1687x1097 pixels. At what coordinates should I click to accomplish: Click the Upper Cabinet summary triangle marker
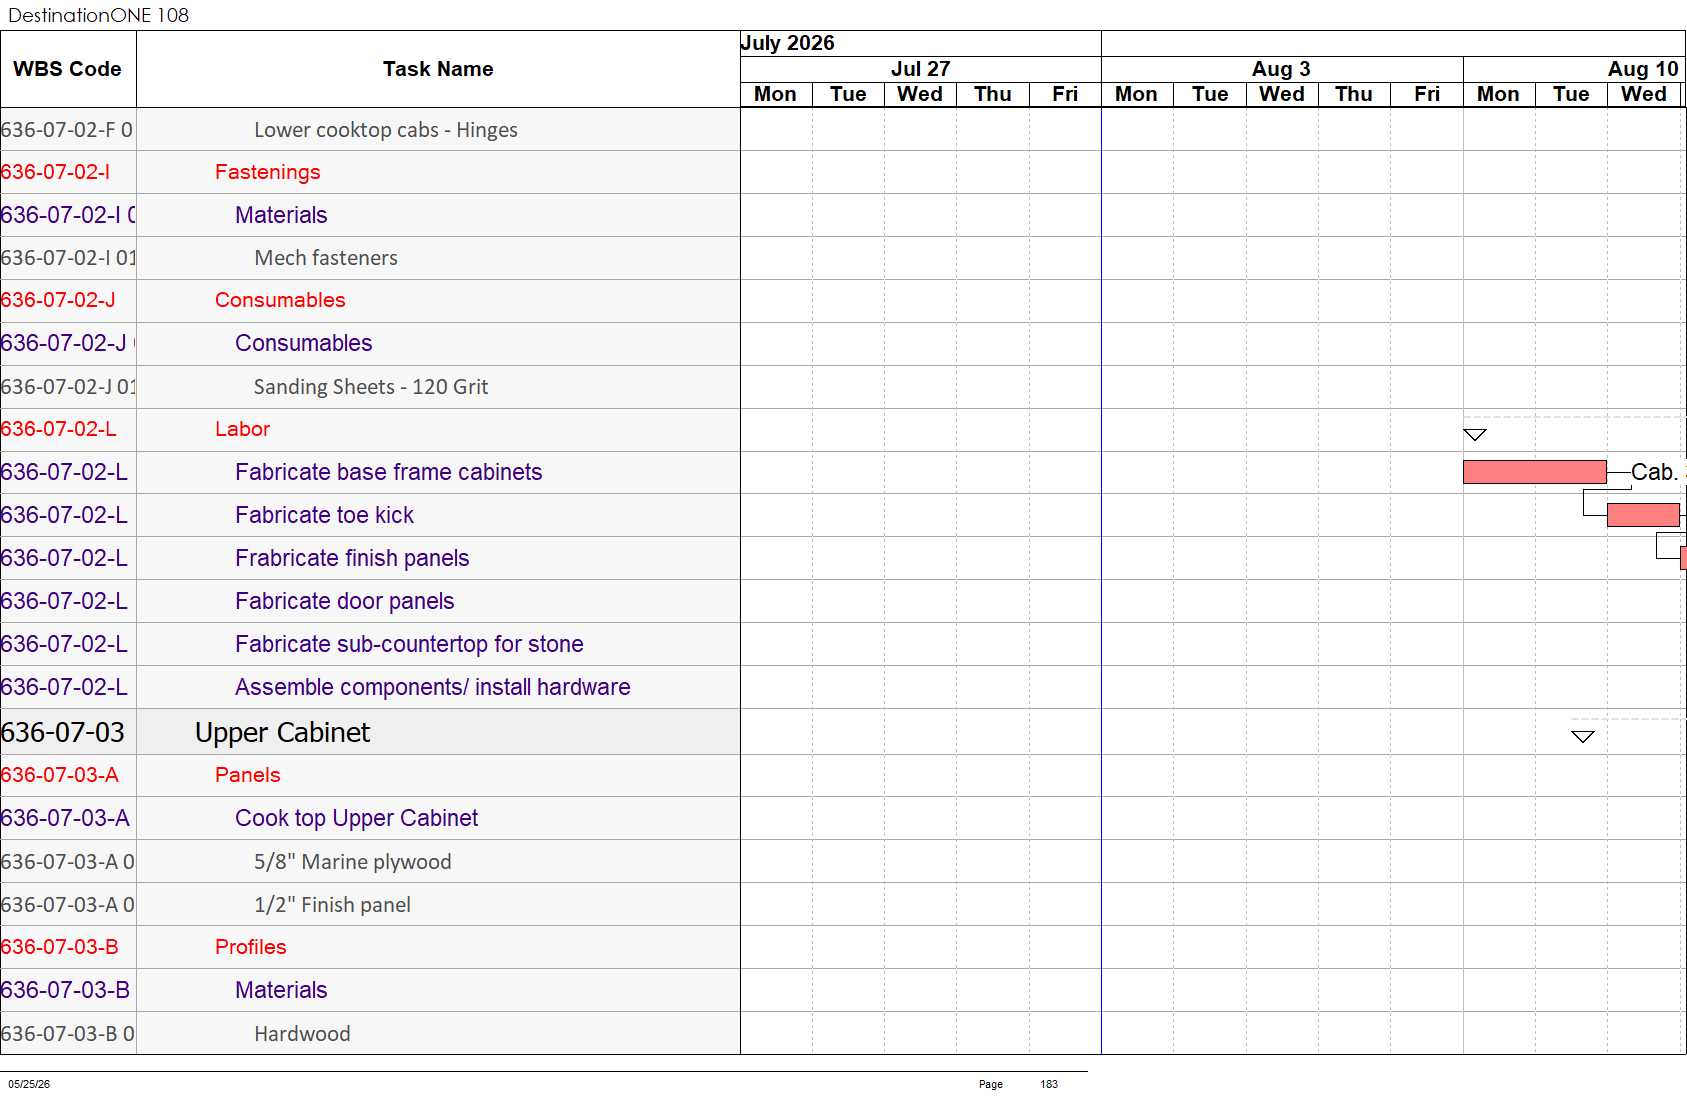[1583, 736]
